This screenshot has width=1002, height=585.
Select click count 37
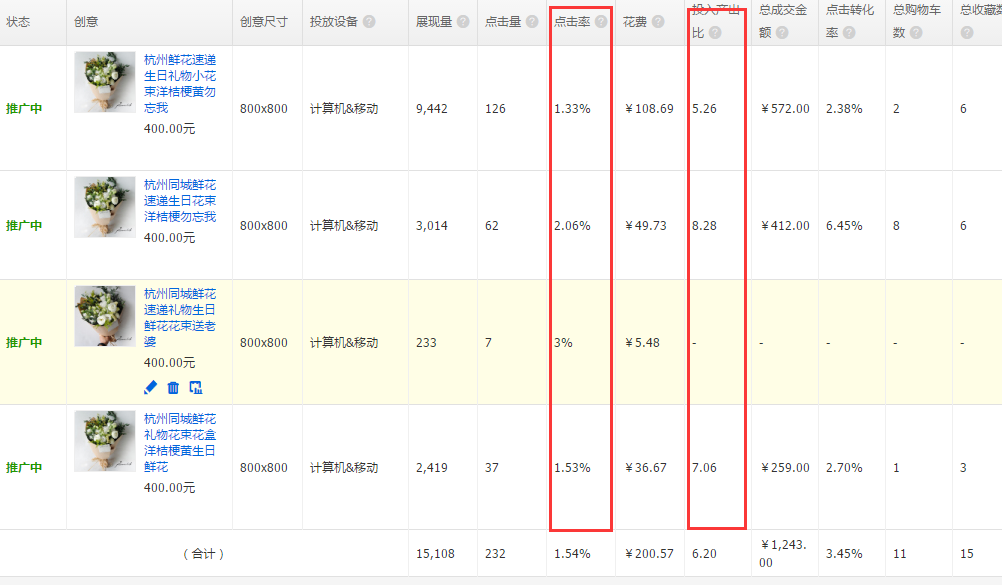tap(491, 468)
